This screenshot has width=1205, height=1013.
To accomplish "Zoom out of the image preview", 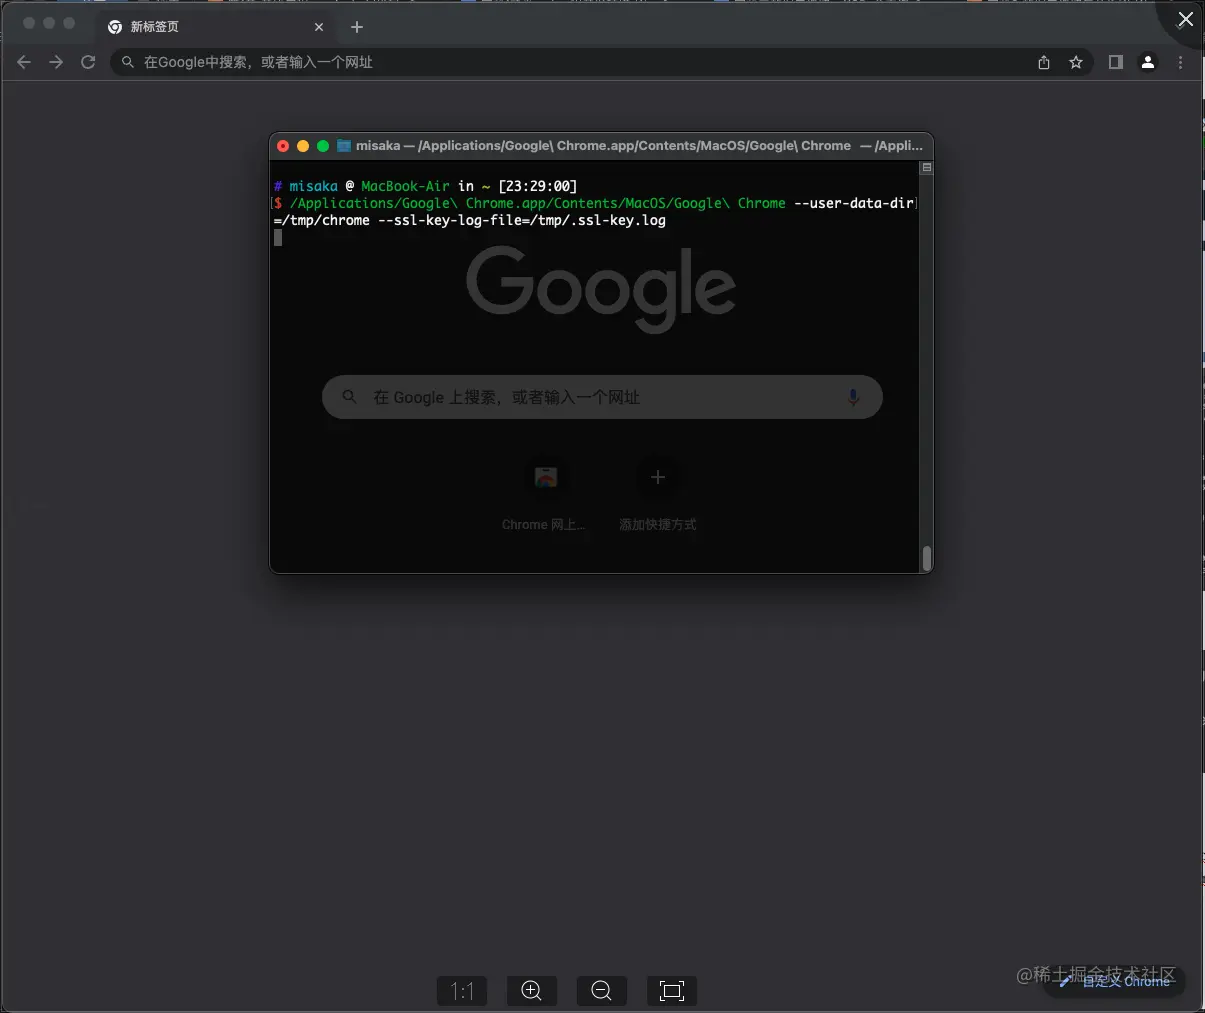I will click(x=602, y=991).
